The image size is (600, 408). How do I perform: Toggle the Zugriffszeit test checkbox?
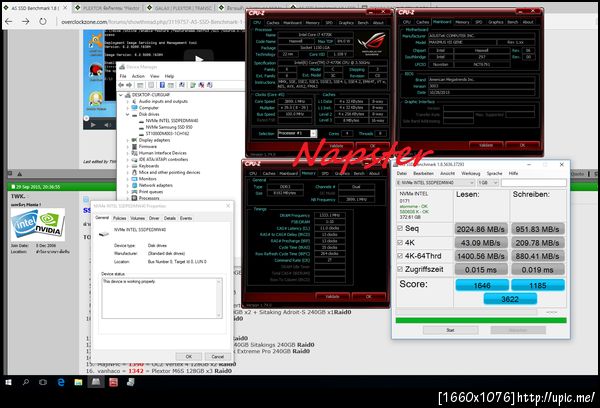400,269
